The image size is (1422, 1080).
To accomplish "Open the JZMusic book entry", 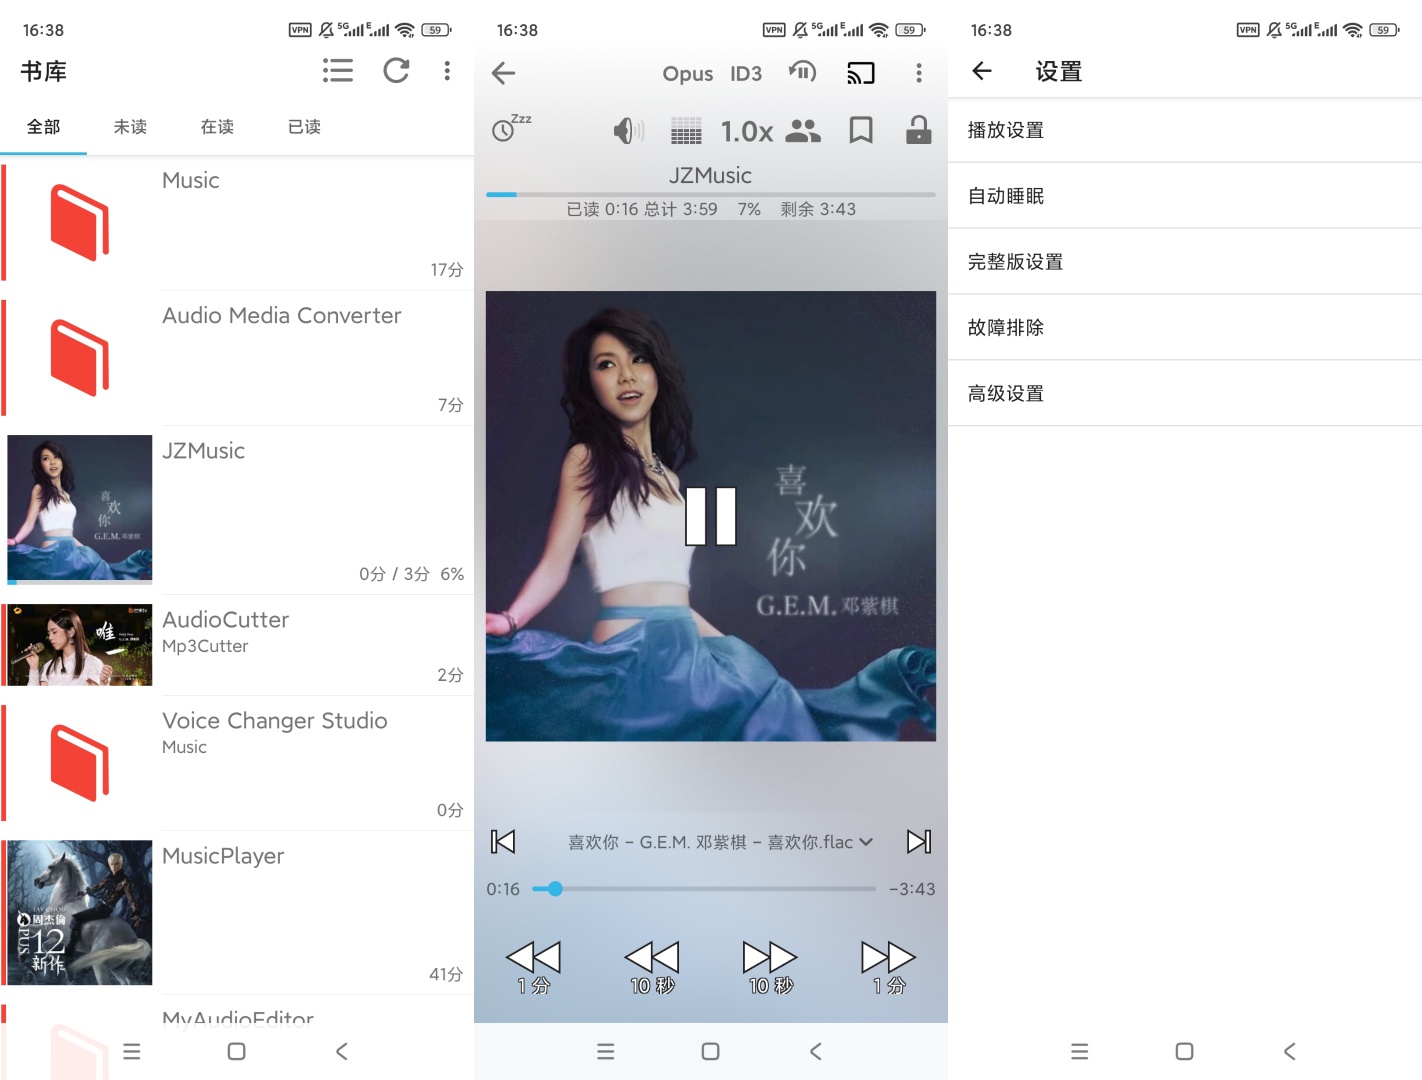I will click(x=237, y=510).
